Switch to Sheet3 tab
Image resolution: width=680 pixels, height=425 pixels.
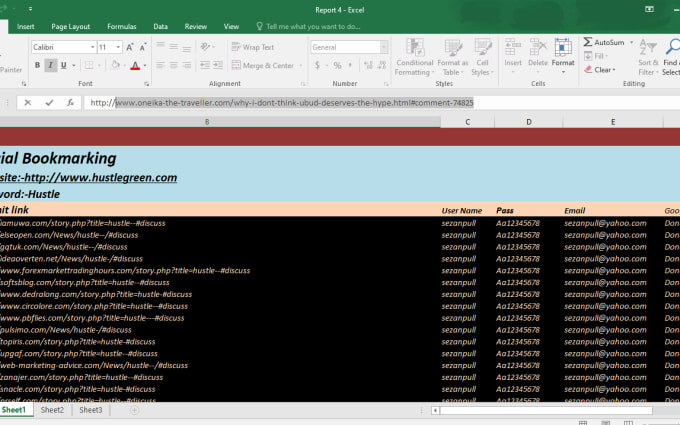pyautogui.click(x=91, y=410)
